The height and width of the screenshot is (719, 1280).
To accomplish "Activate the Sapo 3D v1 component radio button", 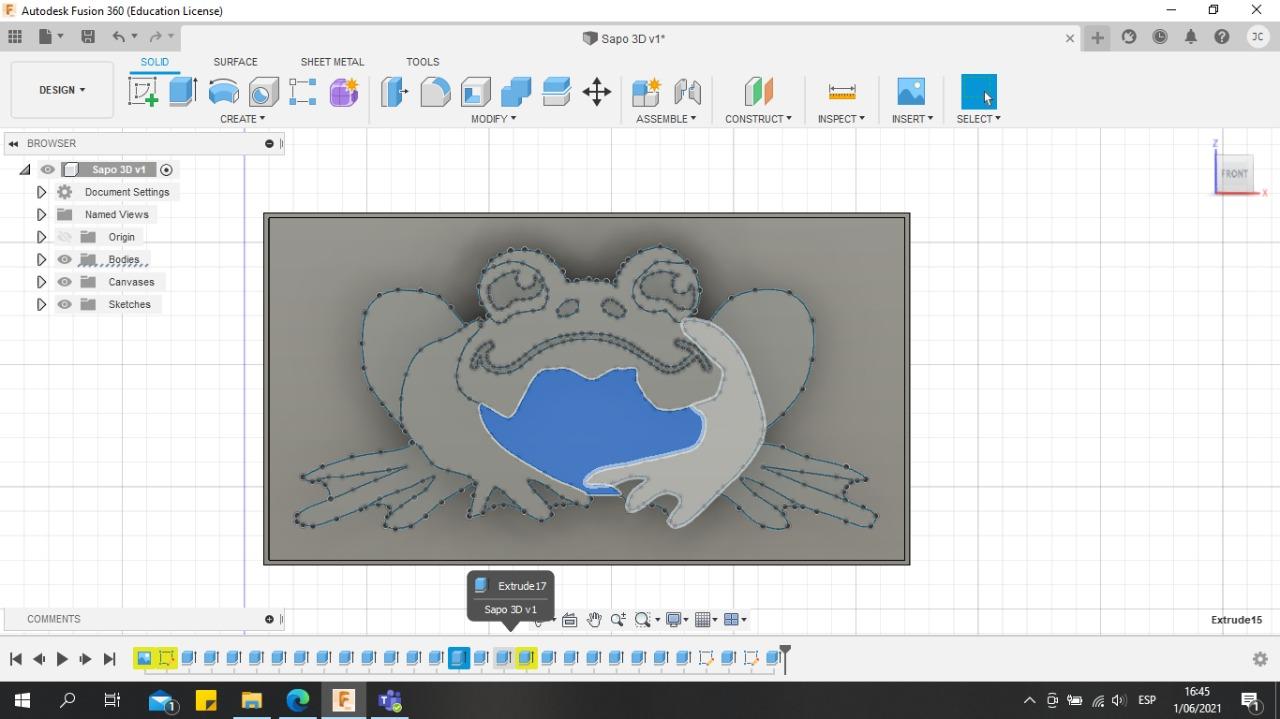I will click(x=167, y=170).
